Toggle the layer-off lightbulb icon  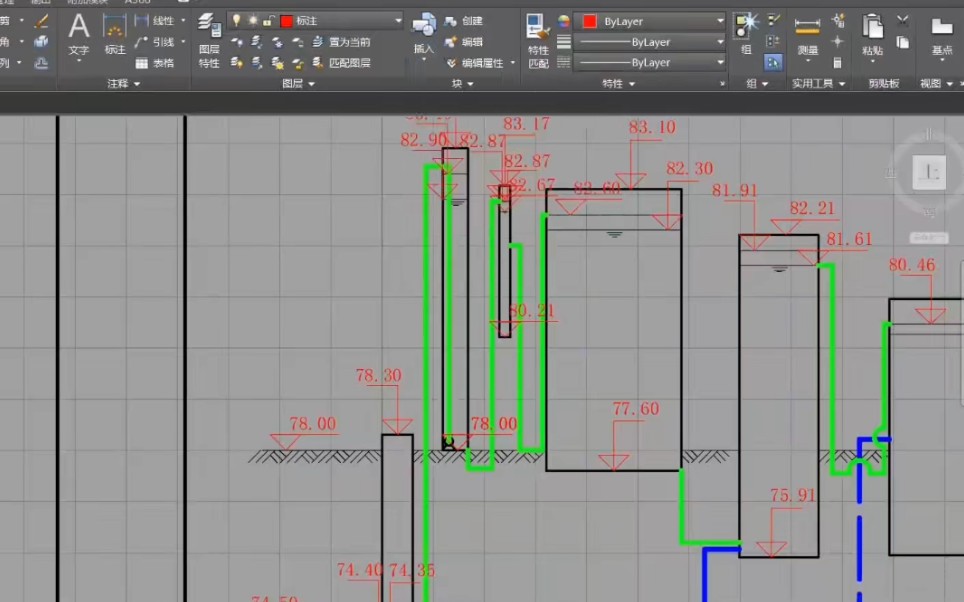coord(237,20)
